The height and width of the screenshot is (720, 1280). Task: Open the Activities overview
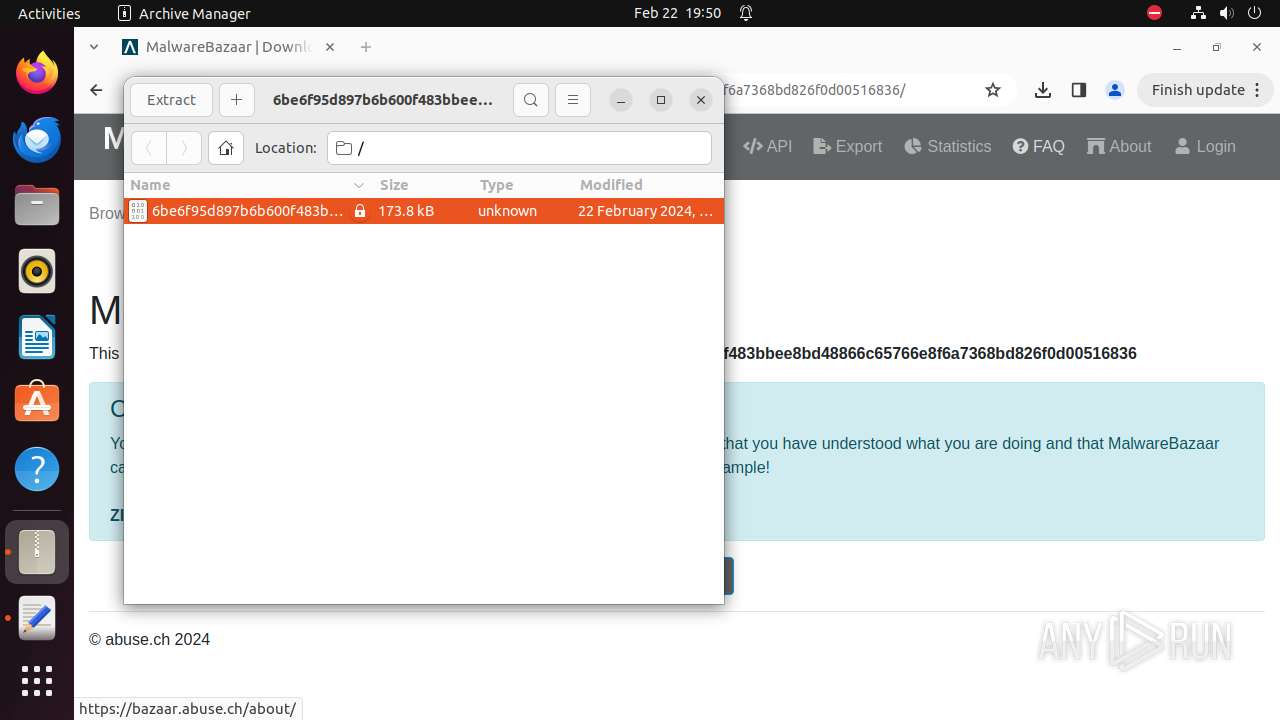(49, 13)
